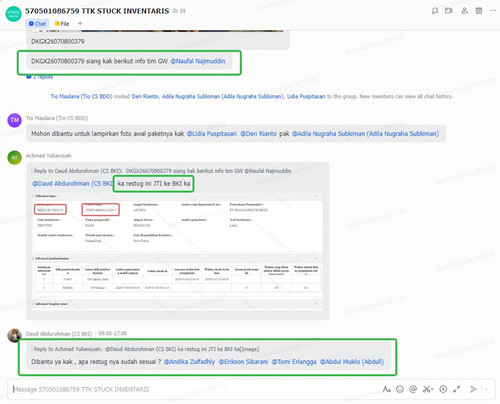Open the sidebar panel icon in header
The height and width of the screenshot is (404, 500).
479,11
